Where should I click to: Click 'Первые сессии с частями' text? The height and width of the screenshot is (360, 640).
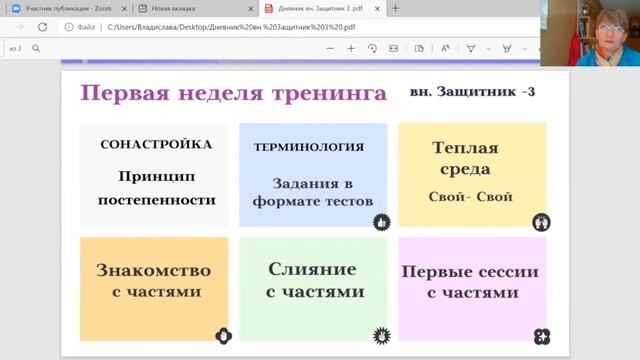click(470, 282)
